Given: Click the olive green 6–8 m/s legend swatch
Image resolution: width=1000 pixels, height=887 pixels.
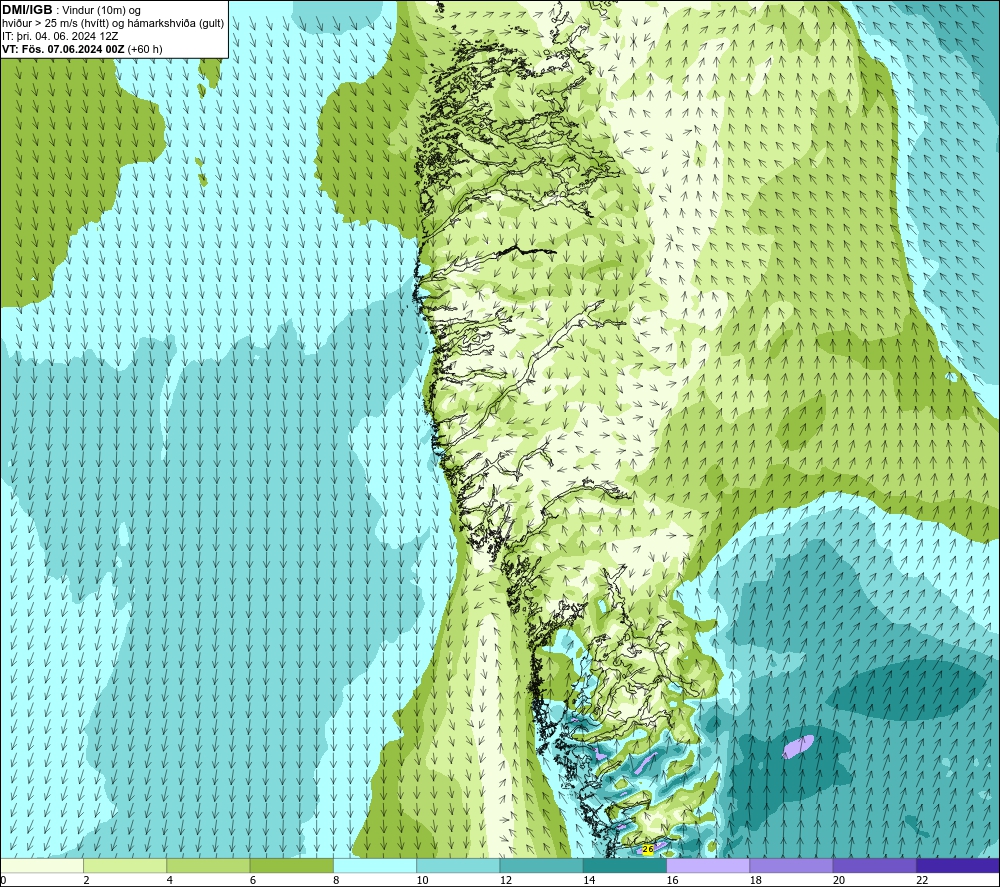Looking at the screenshot, I should (x=291, y=865).
